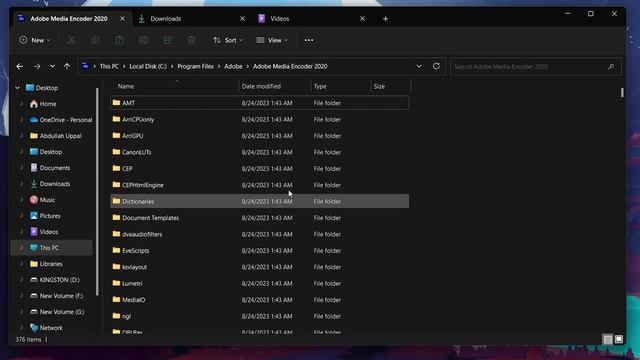Collapse the top Desktop tree node
This screenshot has height=360, width=640.
click(x=17, y=88)
